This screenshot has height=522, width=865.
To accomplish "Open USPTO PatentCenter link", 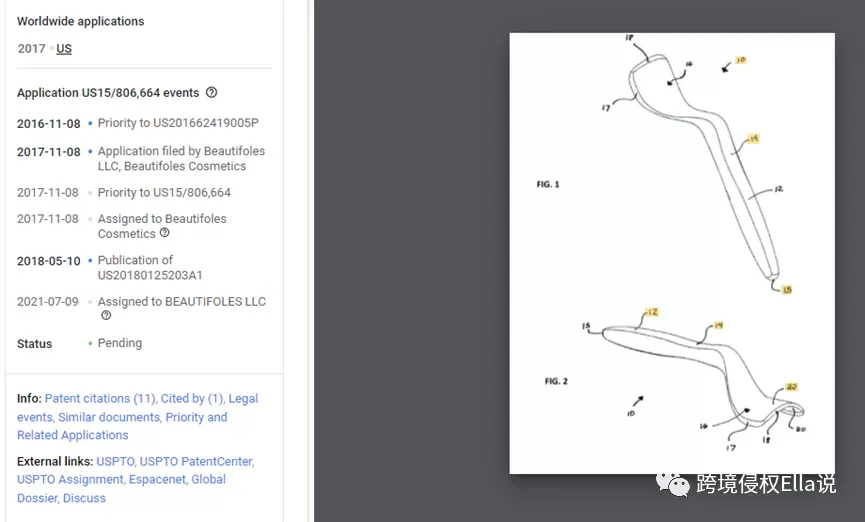I will [196, 461].
